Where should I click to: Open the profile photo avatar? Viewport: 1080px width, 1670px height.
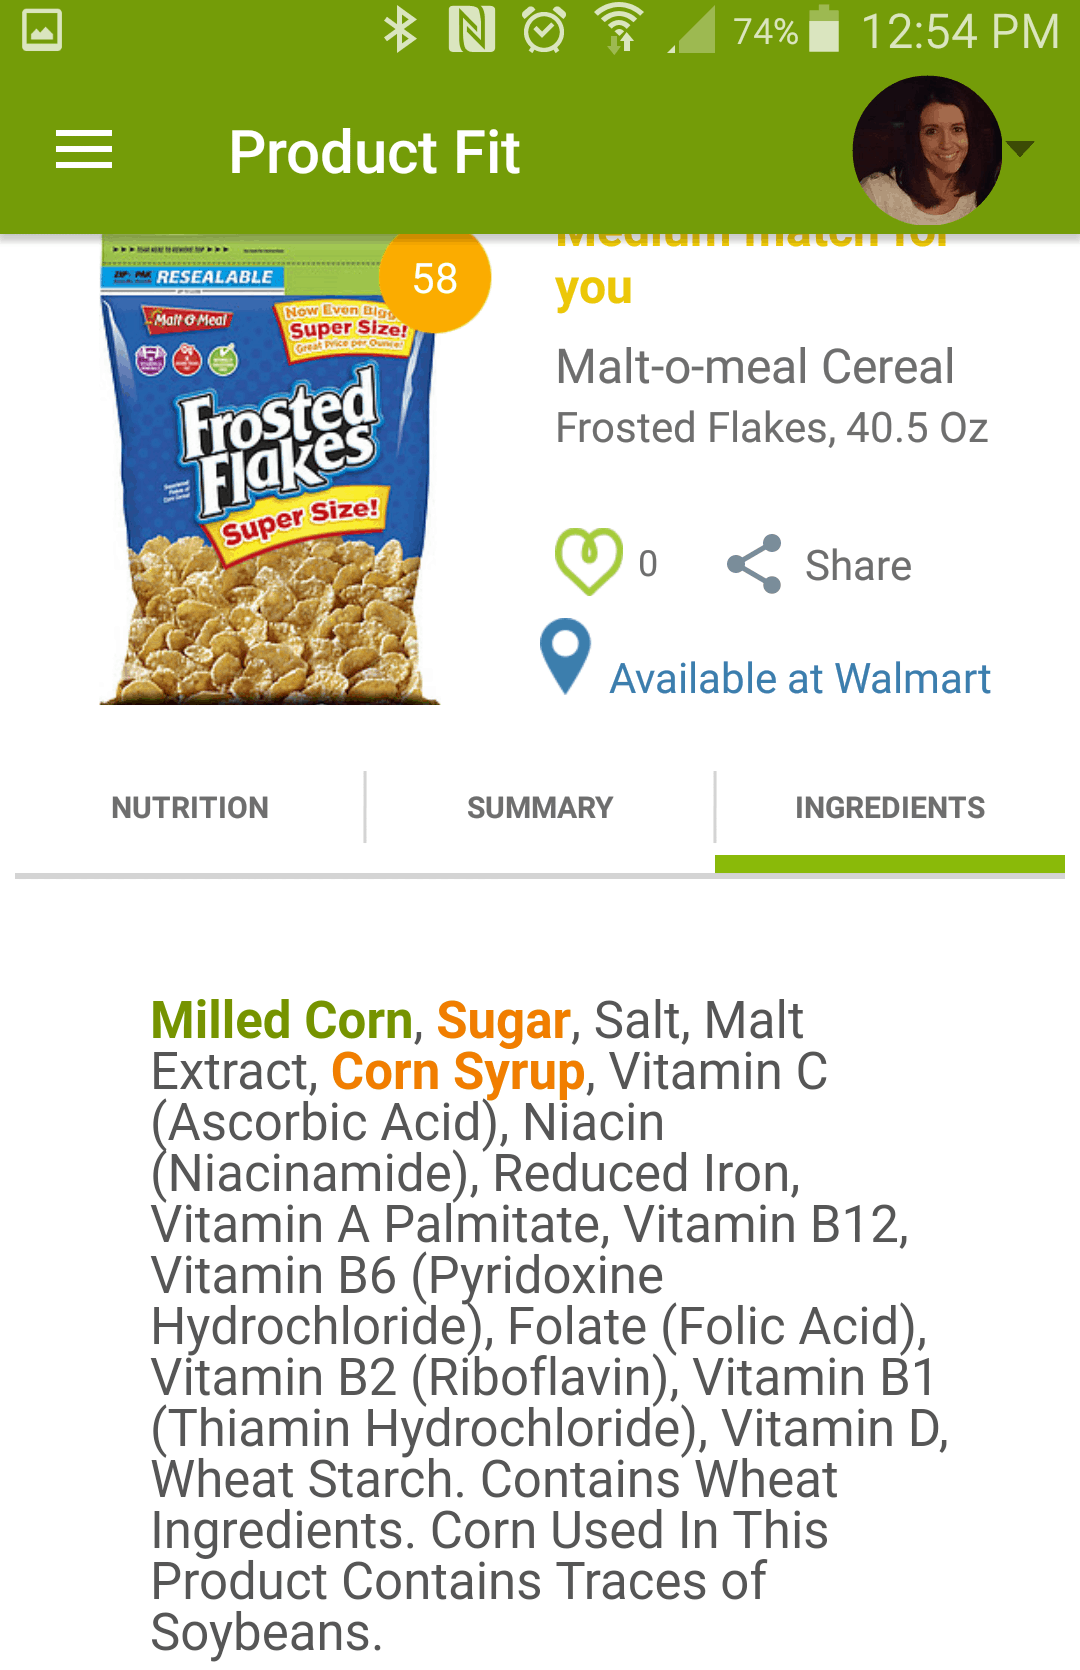(927, 150)
